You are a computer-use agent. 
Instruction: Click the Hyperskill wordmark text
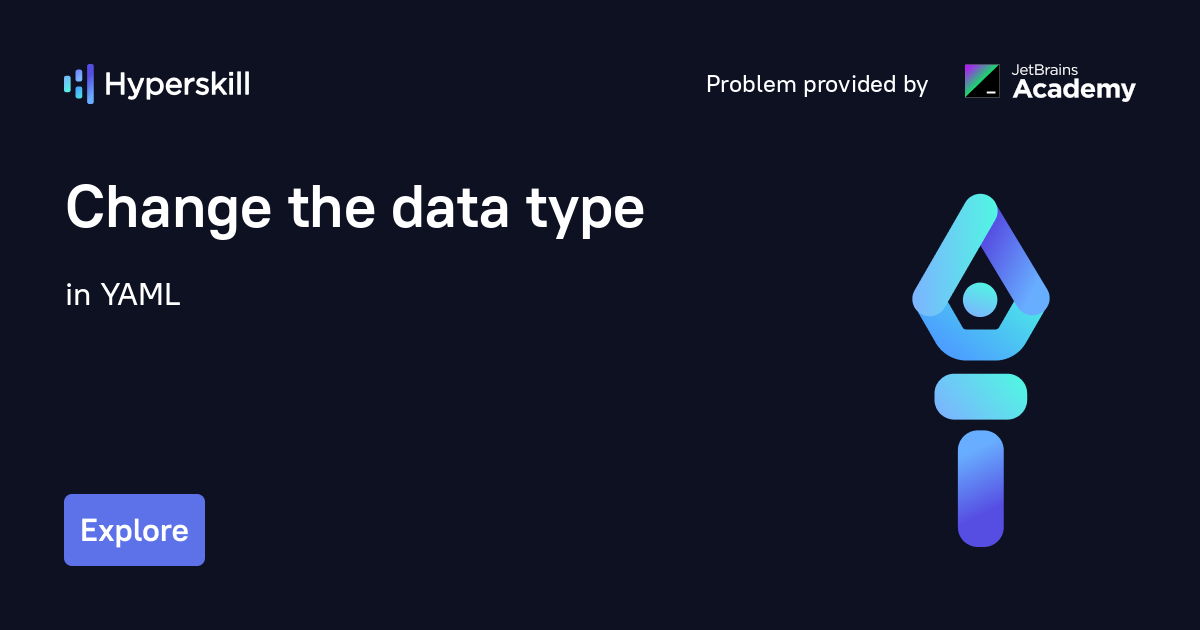tap(177, 85)
